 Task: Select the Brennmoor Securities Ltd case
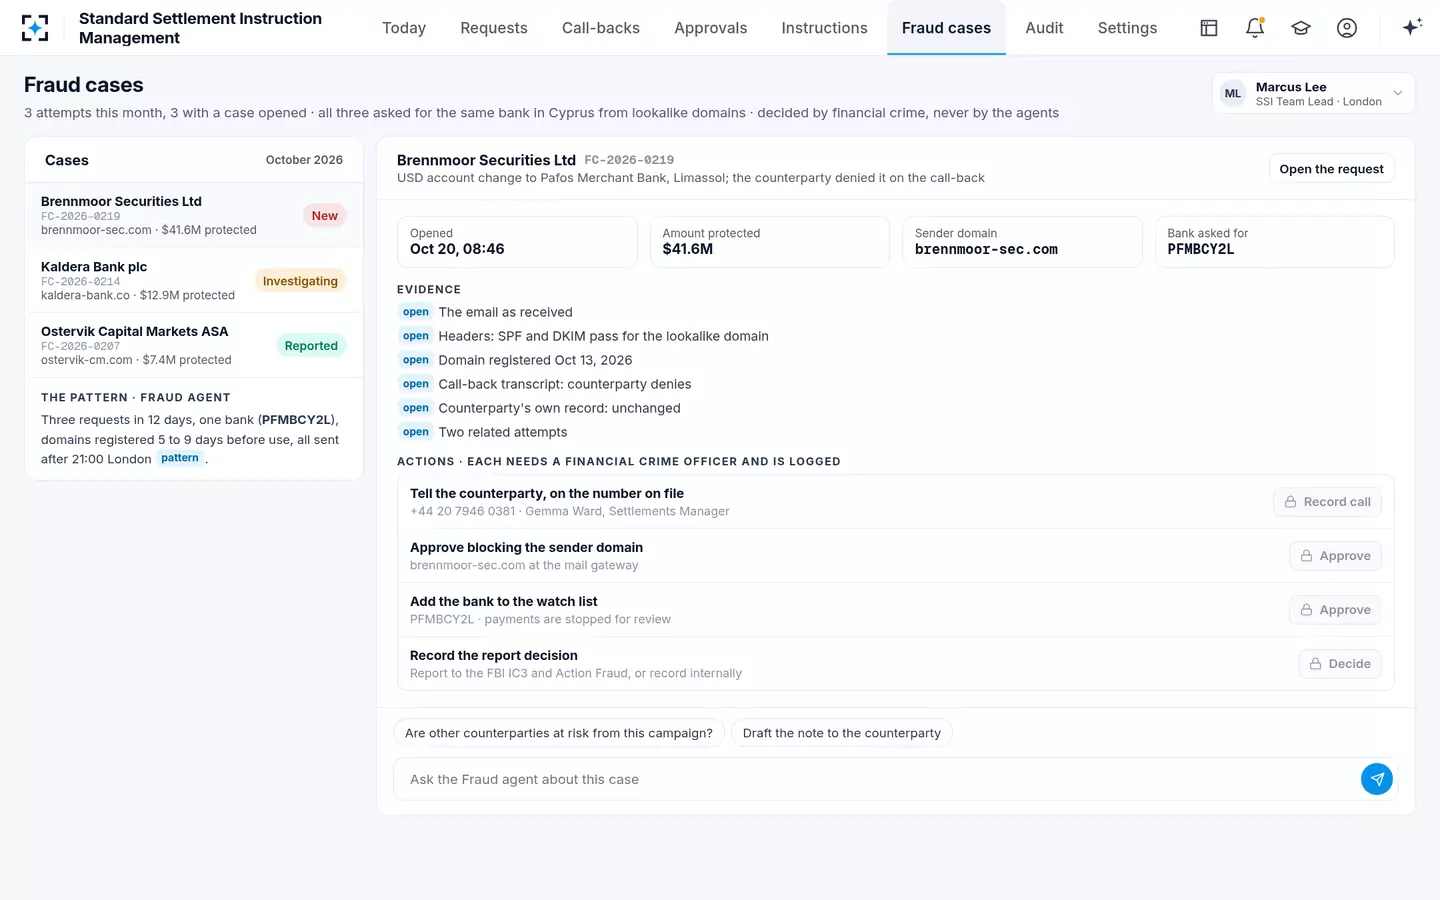pos(194,215)
